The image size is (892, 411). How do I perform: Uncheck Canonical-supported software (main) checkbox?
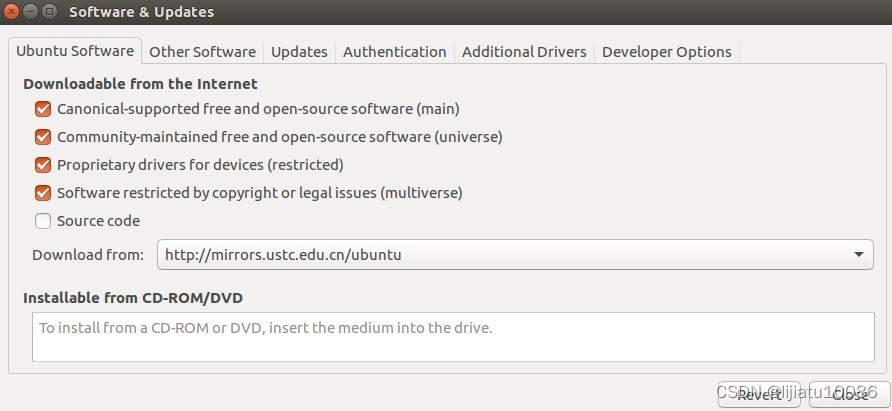pyautogui.click(x=43, y=109)
